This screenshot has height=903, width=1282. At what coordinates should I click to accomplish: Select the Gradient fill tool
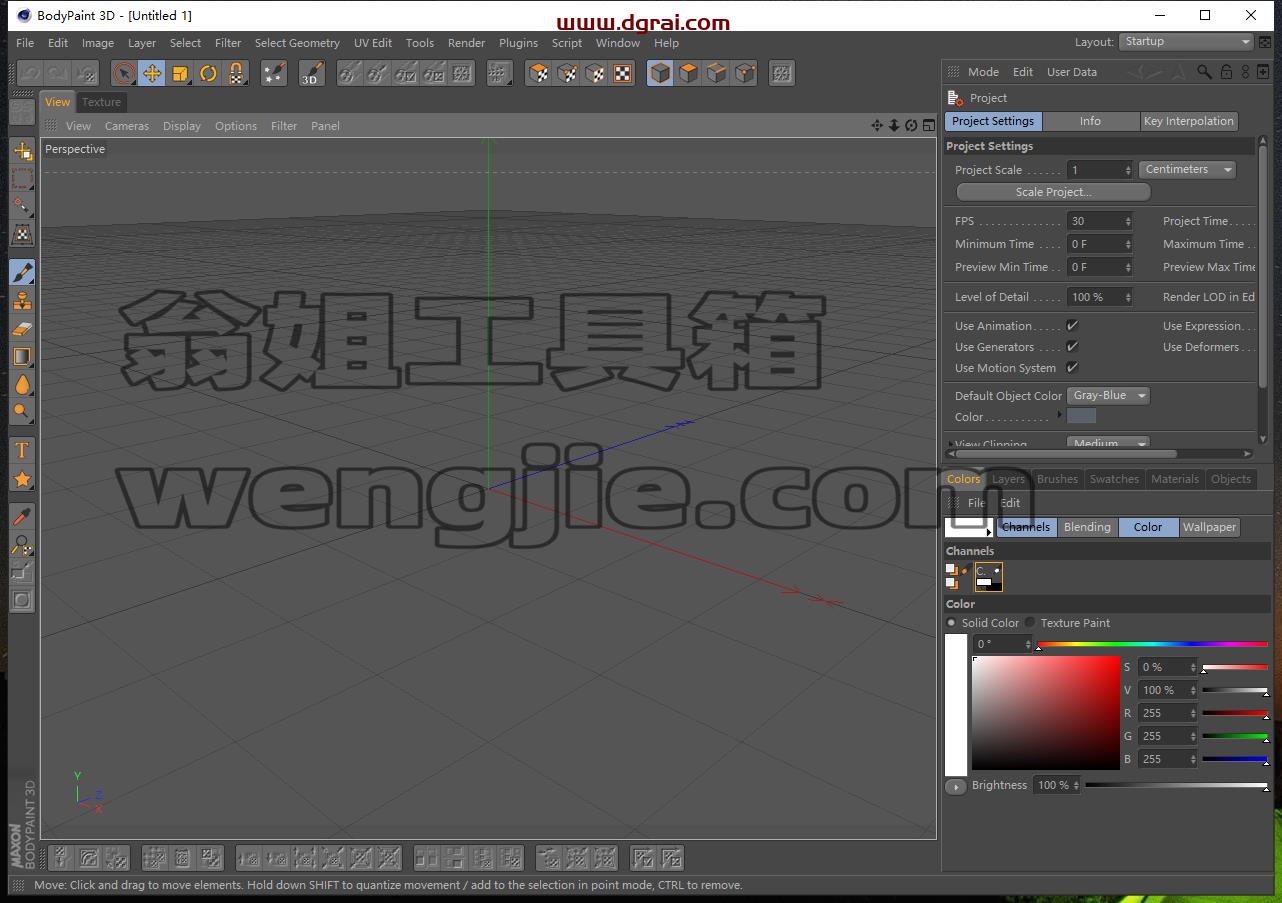click(x=22, y=356)
